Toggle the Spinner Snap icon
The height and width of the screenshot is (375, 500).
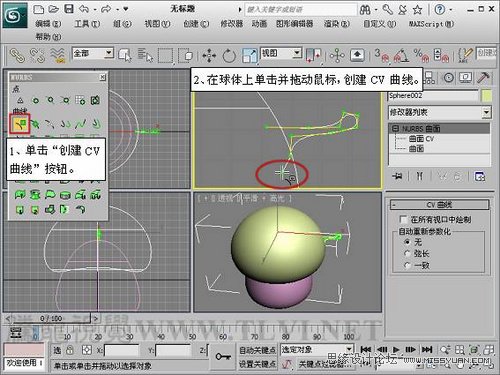441,55
